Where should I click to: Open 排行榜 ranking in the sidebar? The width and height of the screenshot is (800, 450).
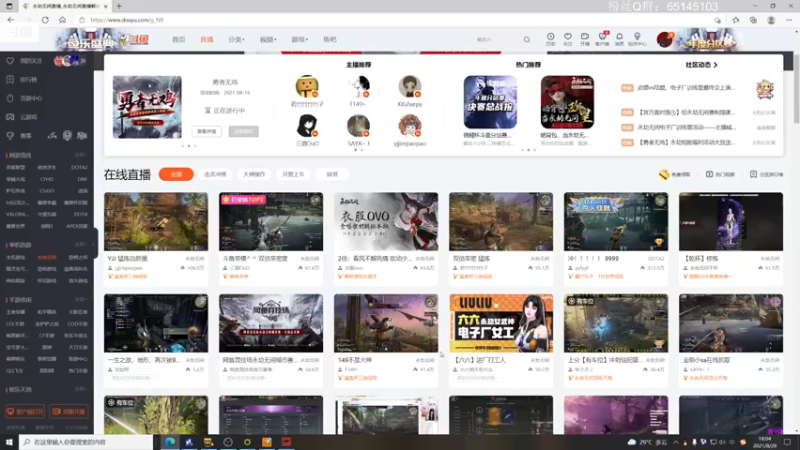point(23,80)
